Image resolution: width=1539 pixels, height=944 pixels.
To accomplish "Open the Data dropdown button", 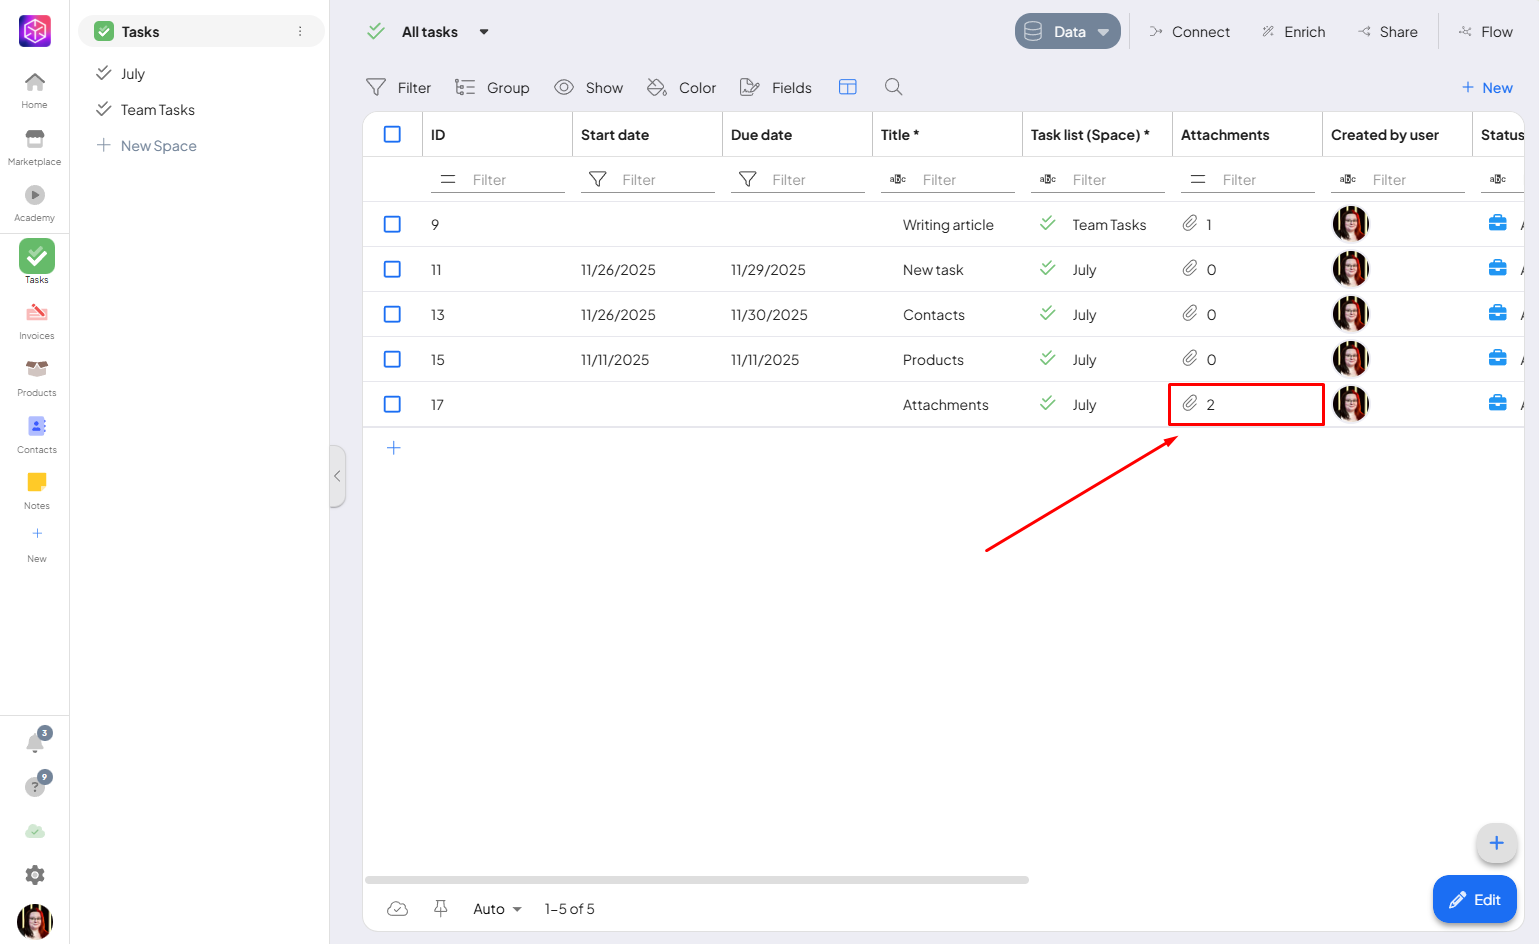I will [x=1067, y=32].
